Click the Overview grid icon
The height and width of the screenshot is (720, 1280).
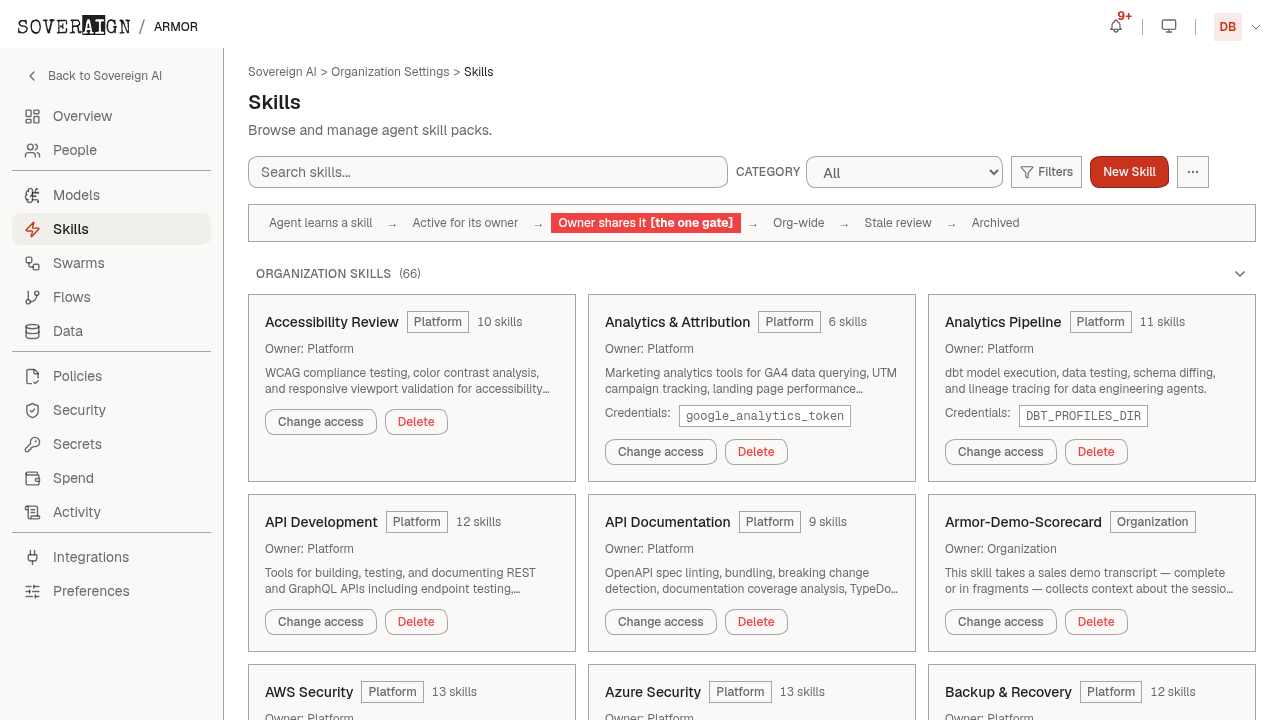tap(33, 116)
